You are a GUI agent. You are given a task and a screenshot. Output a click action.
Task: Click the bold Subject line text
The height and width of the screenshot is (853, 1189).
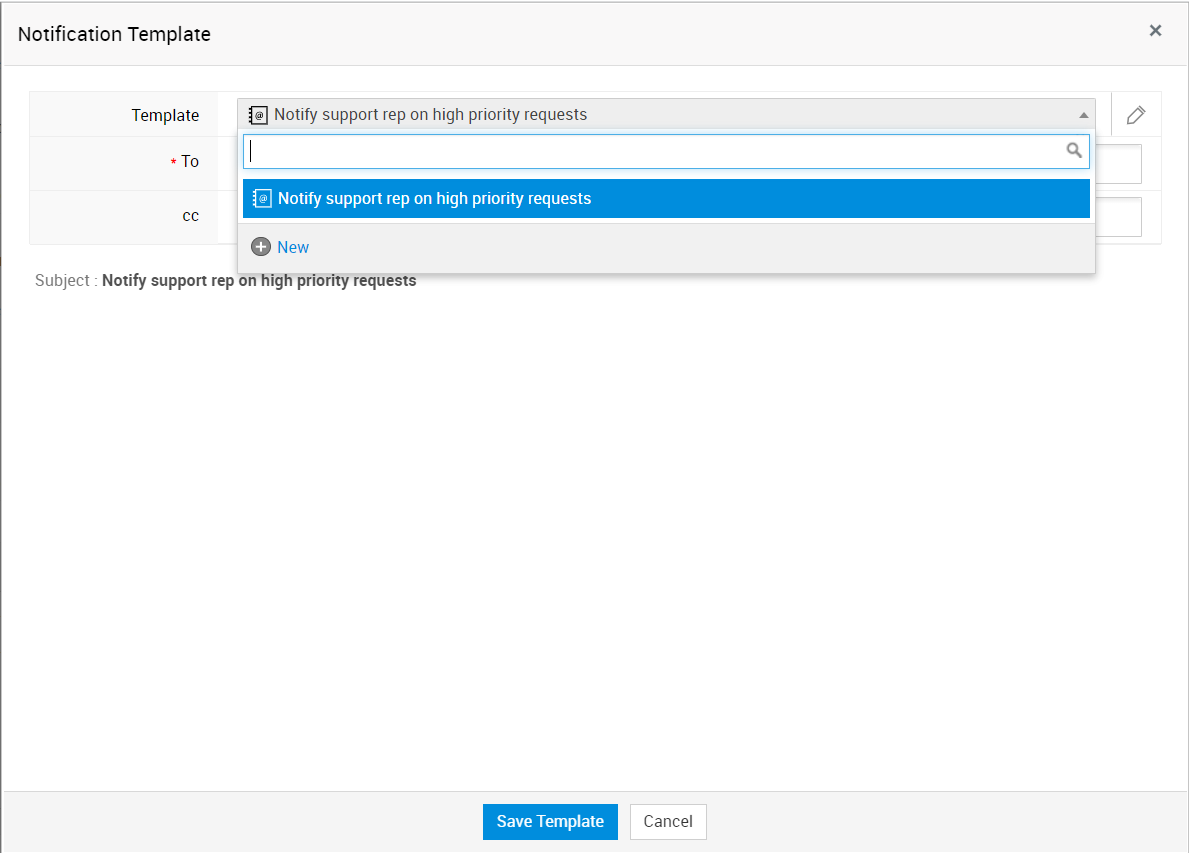point(259,281)
